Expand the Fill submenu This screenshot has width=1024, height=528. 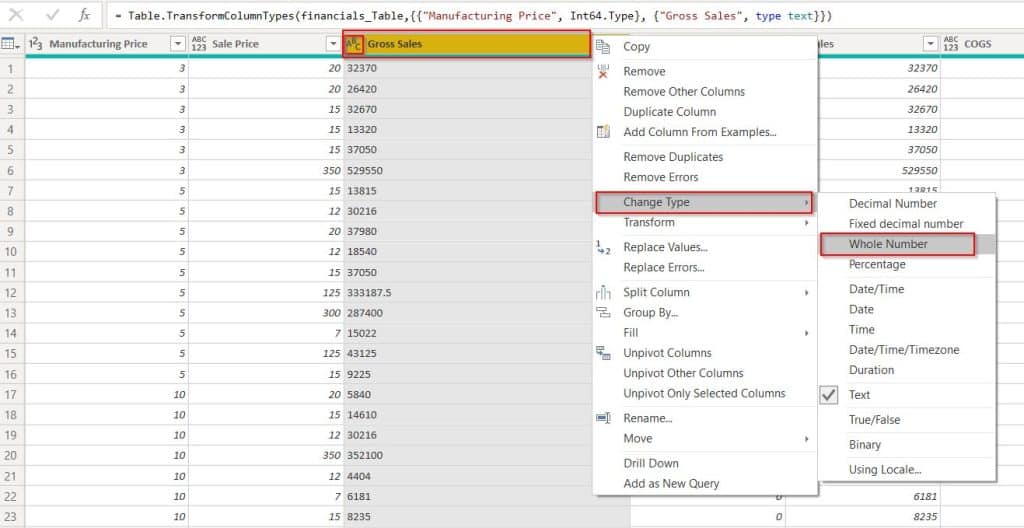(704, 333)
